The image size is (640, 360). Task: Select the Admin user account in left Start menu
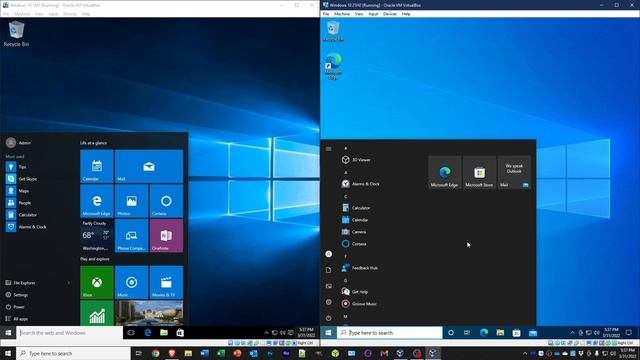[x=18, y=143]
